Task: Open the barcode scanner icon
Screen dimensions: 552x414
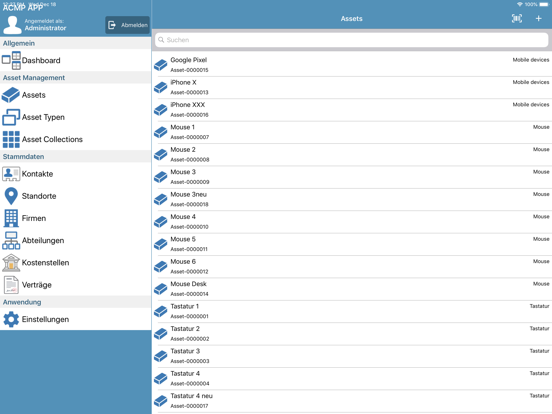Action: [x=516, y=18]
